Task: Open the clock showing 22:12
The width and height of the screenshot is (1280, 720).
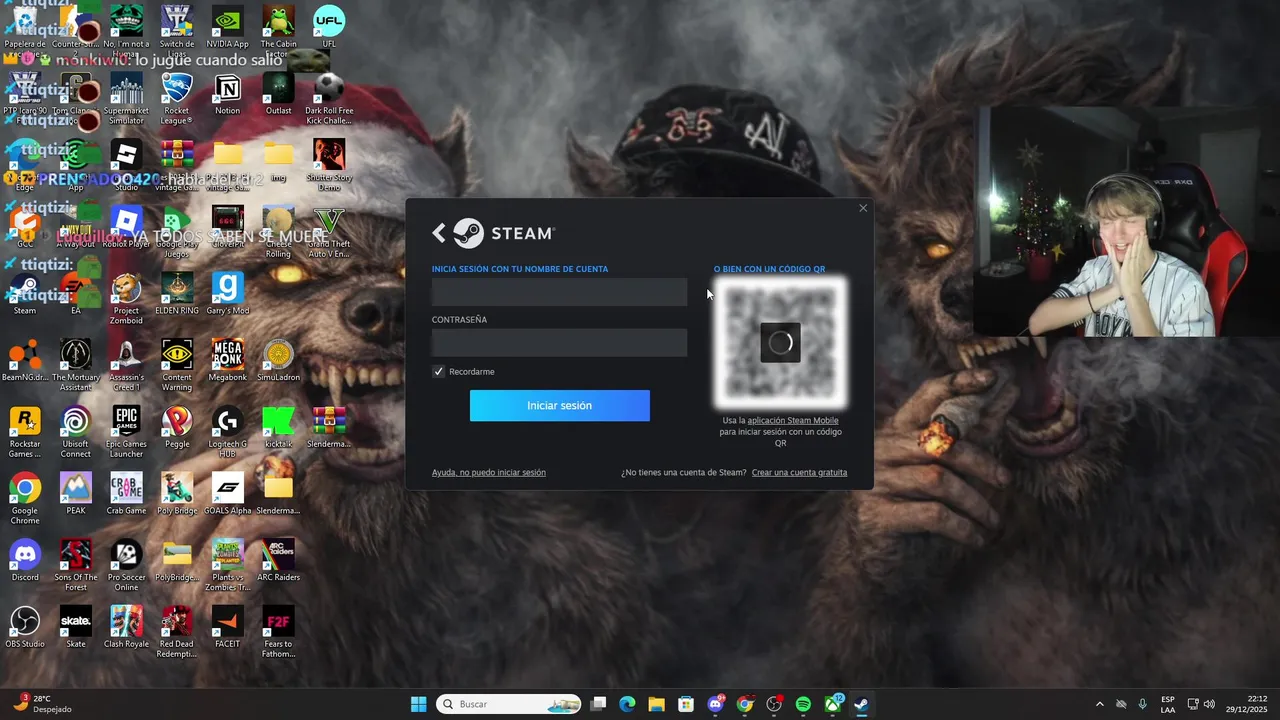Action: click(x=1246, y=704)
